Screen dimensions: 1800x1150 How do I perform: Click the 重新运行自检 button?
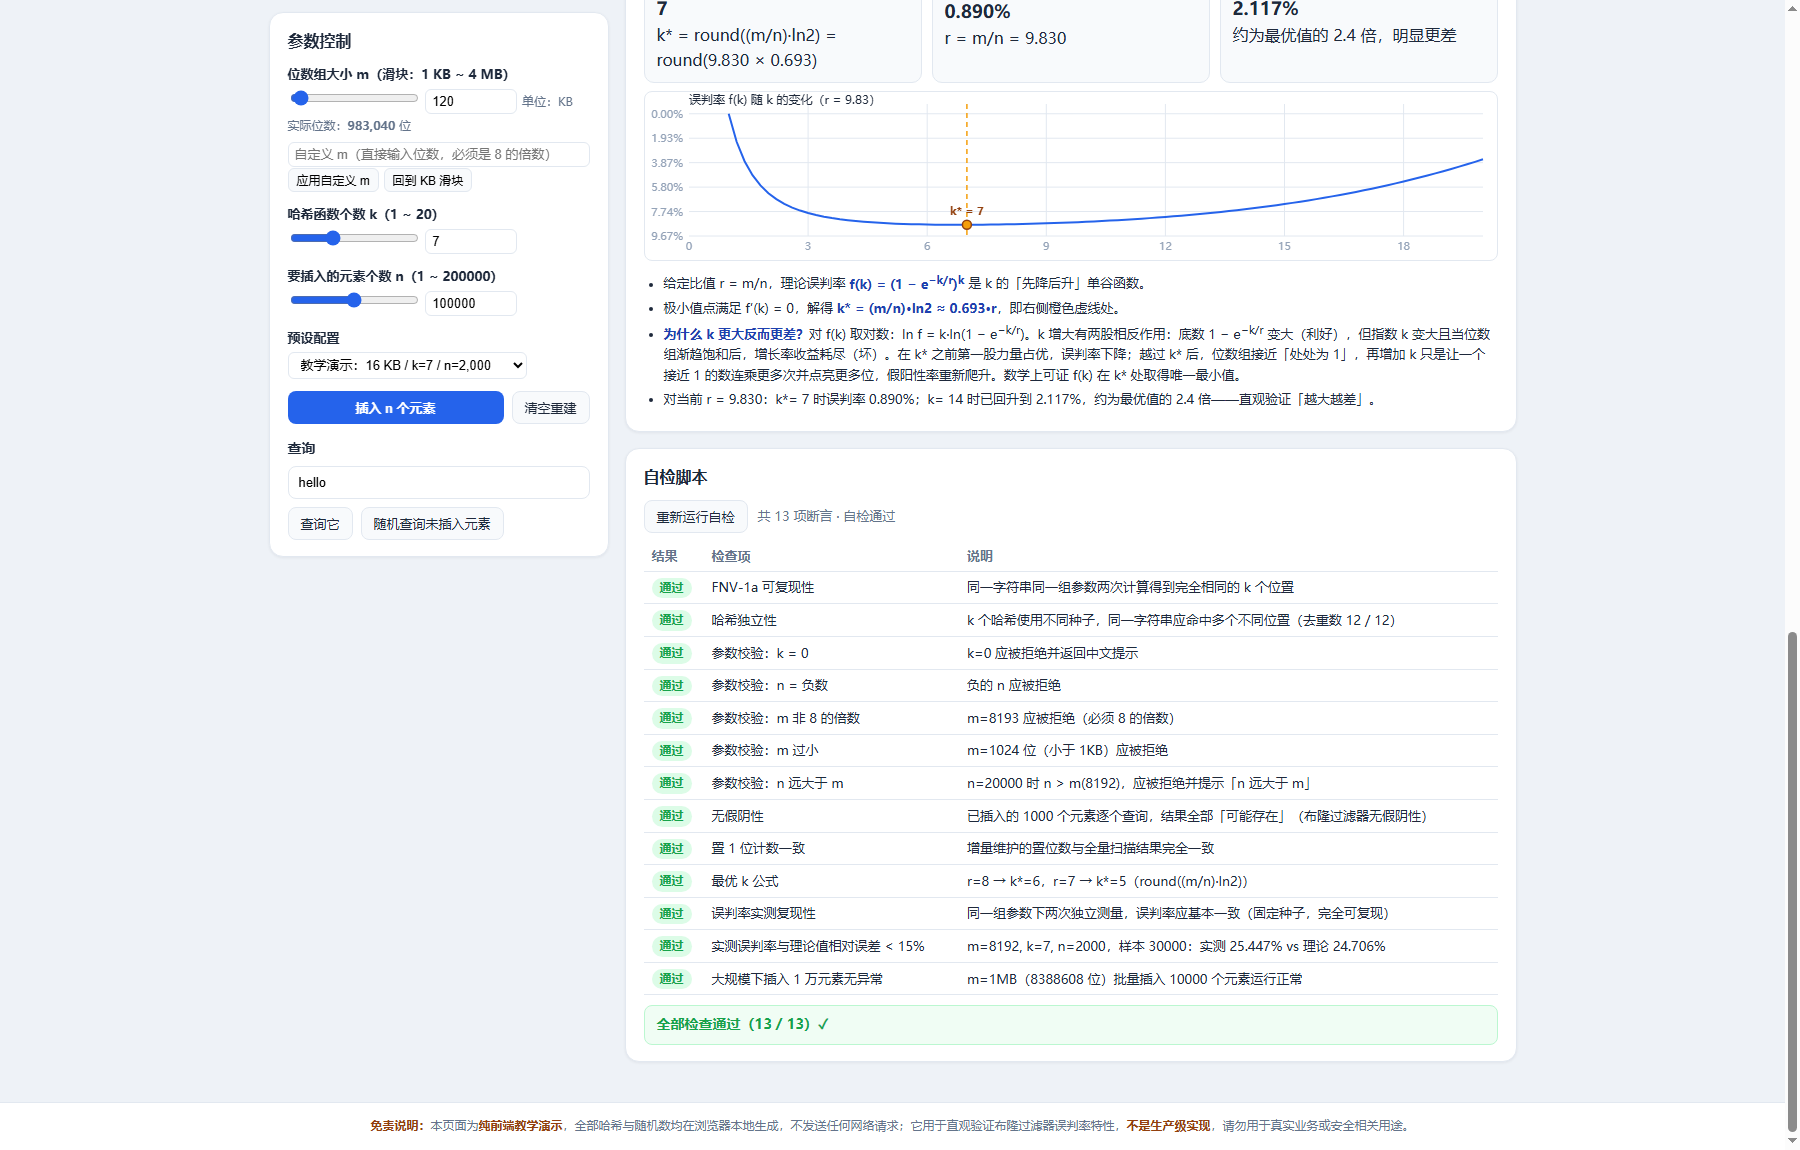point(696,517)
